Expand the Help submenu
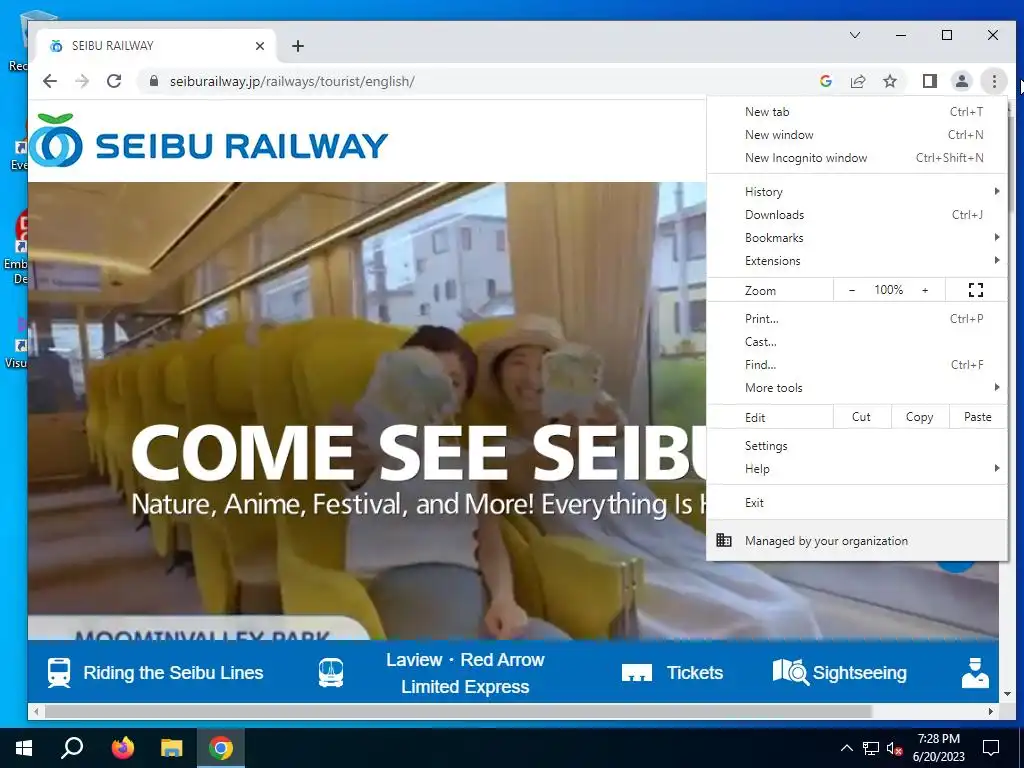 (857, 468)
